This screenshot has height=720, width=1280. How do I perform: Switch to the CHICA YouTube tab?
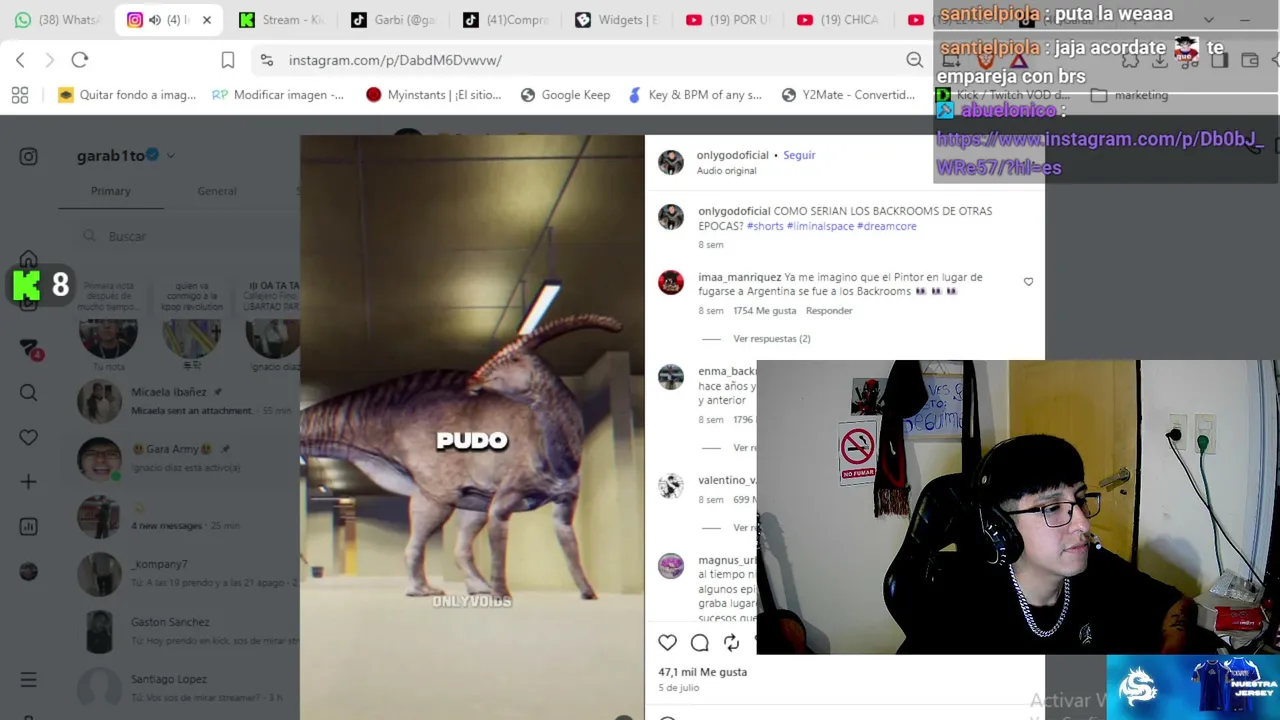click(840, 20)
